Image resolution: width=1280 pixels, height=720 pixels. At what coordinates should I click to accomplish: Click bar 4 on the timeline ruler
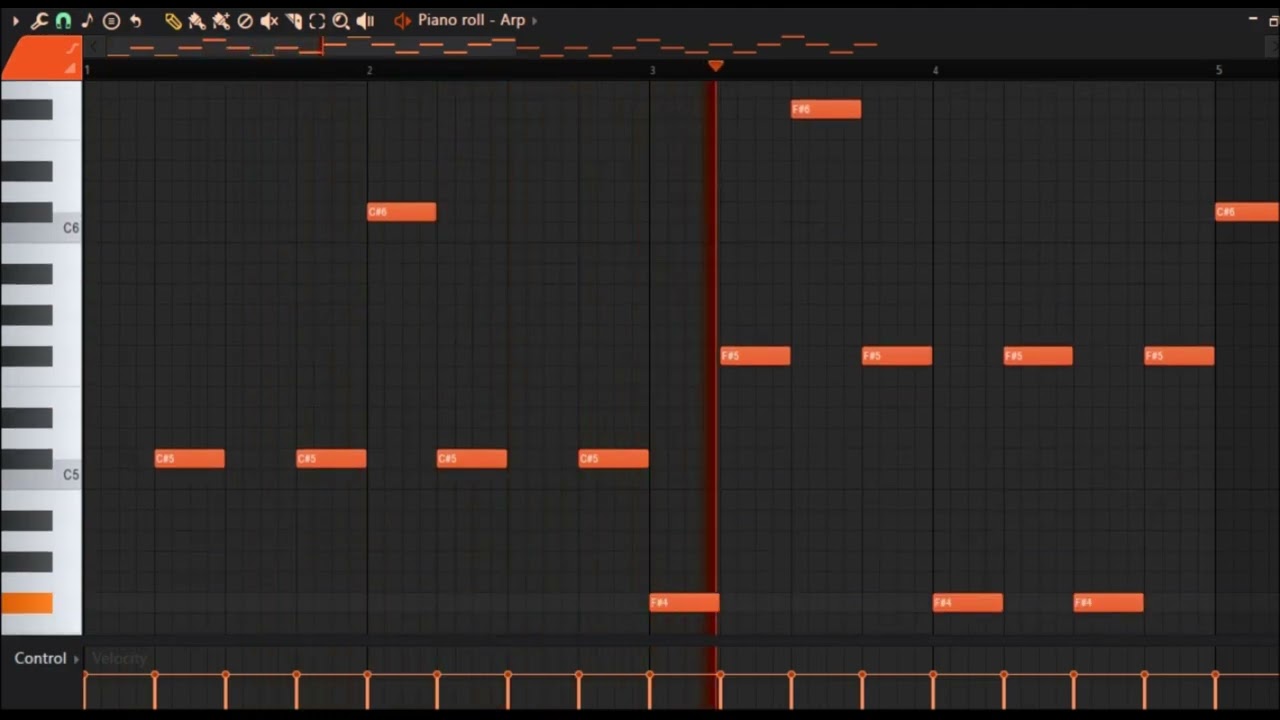tap(935, 70)
